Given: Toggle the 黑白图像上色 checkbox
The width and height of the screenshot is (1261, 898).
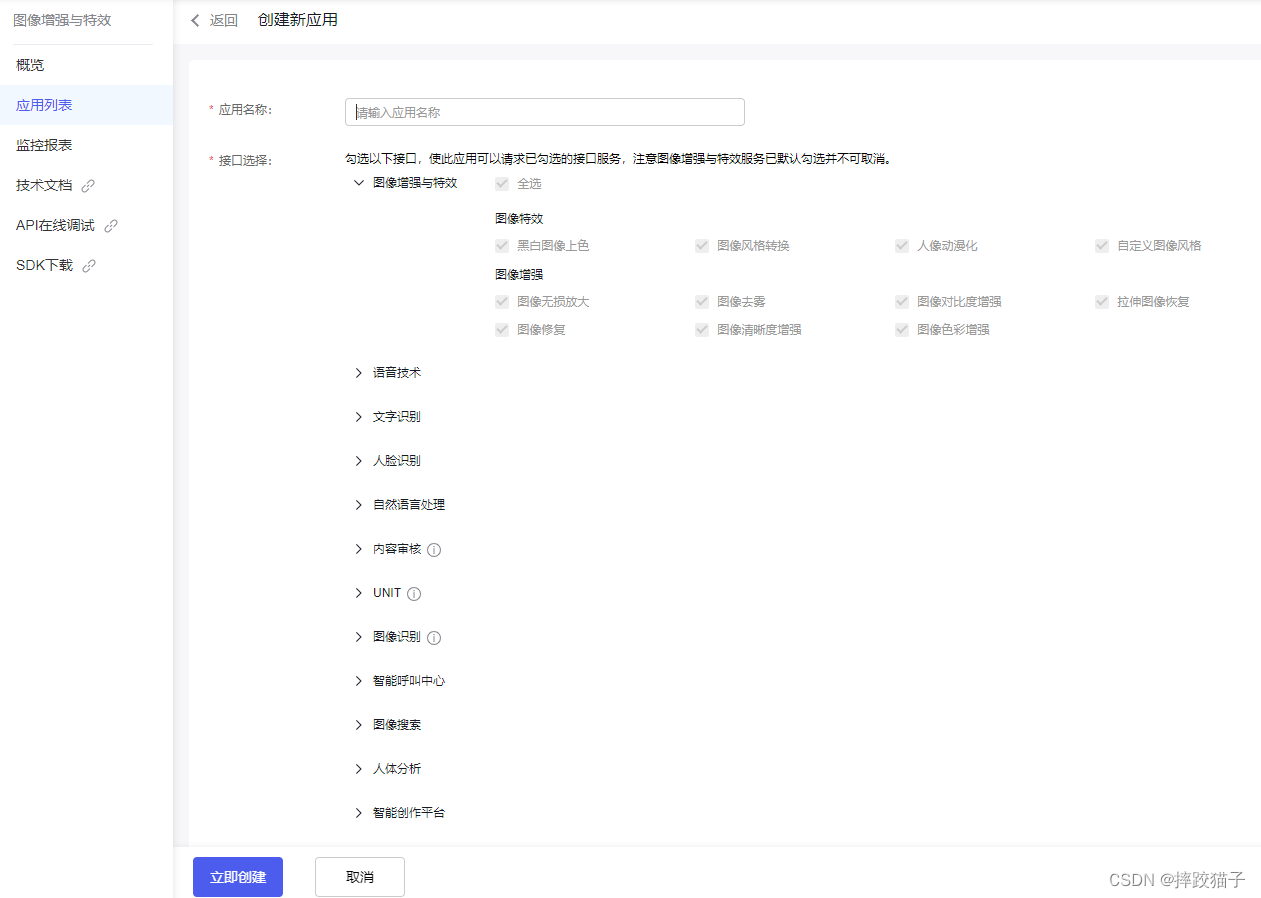Looking at the screenshot, I should click(502, 246).
